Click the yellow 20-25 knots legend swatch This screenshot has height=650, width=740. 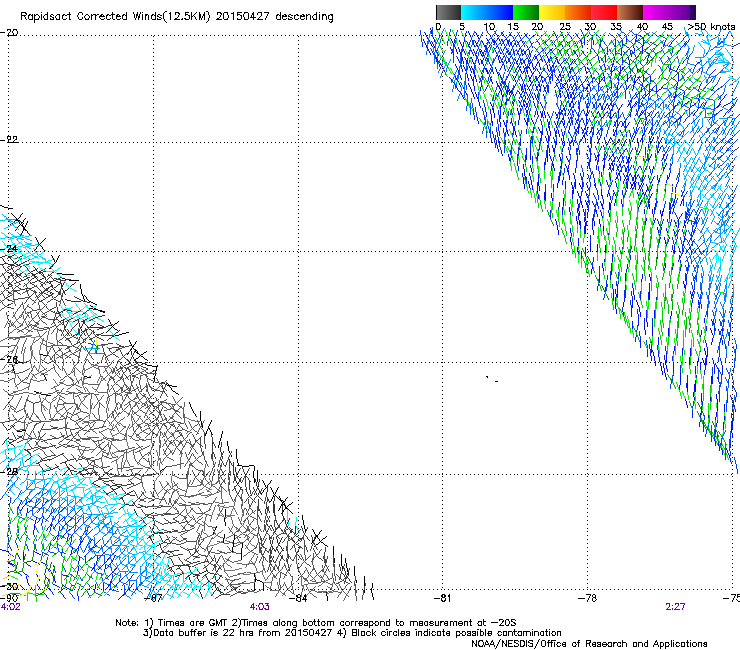552,12
